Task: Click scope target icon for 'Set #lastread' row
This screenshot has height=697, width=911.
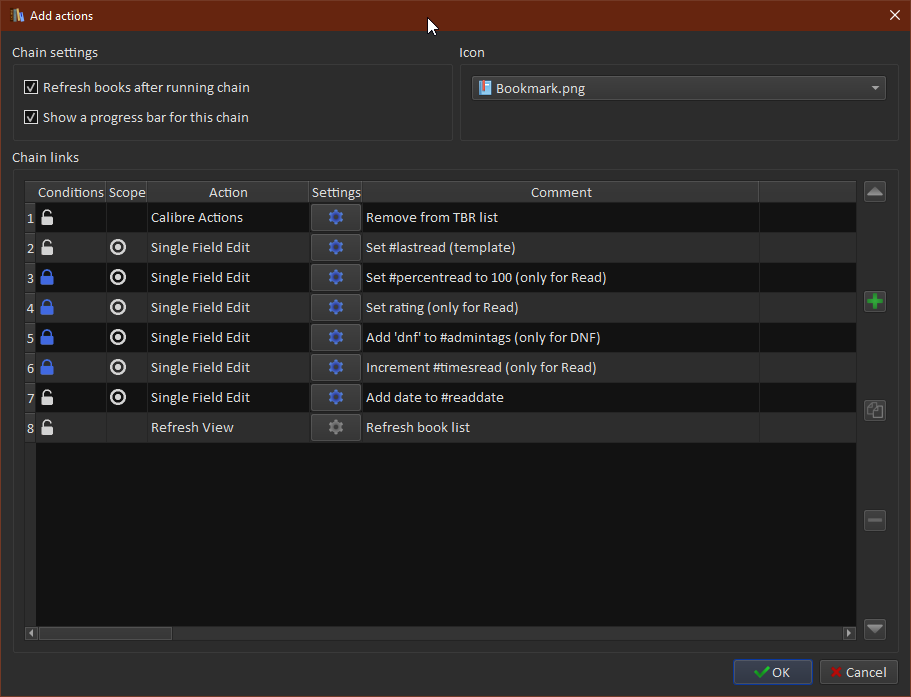Action: click(118, 247)
